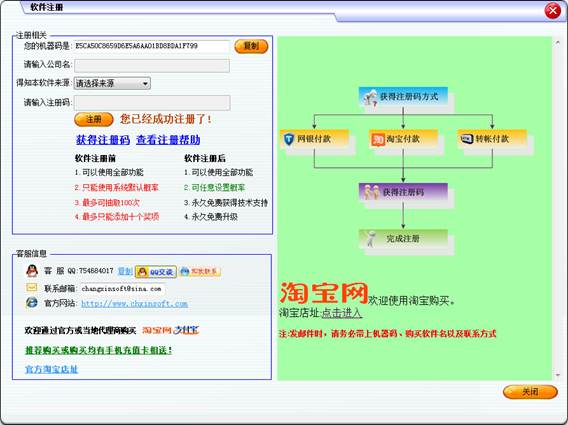The height and width of the screenshot is (425, 568).
Task: Focus the registration code input field
Action: 152,103
